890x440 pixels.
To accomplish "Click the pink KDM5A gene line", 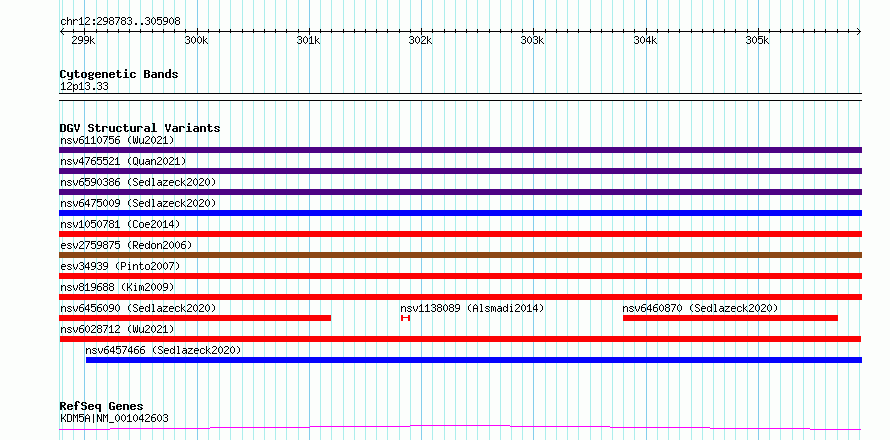I will coord(460,427).
